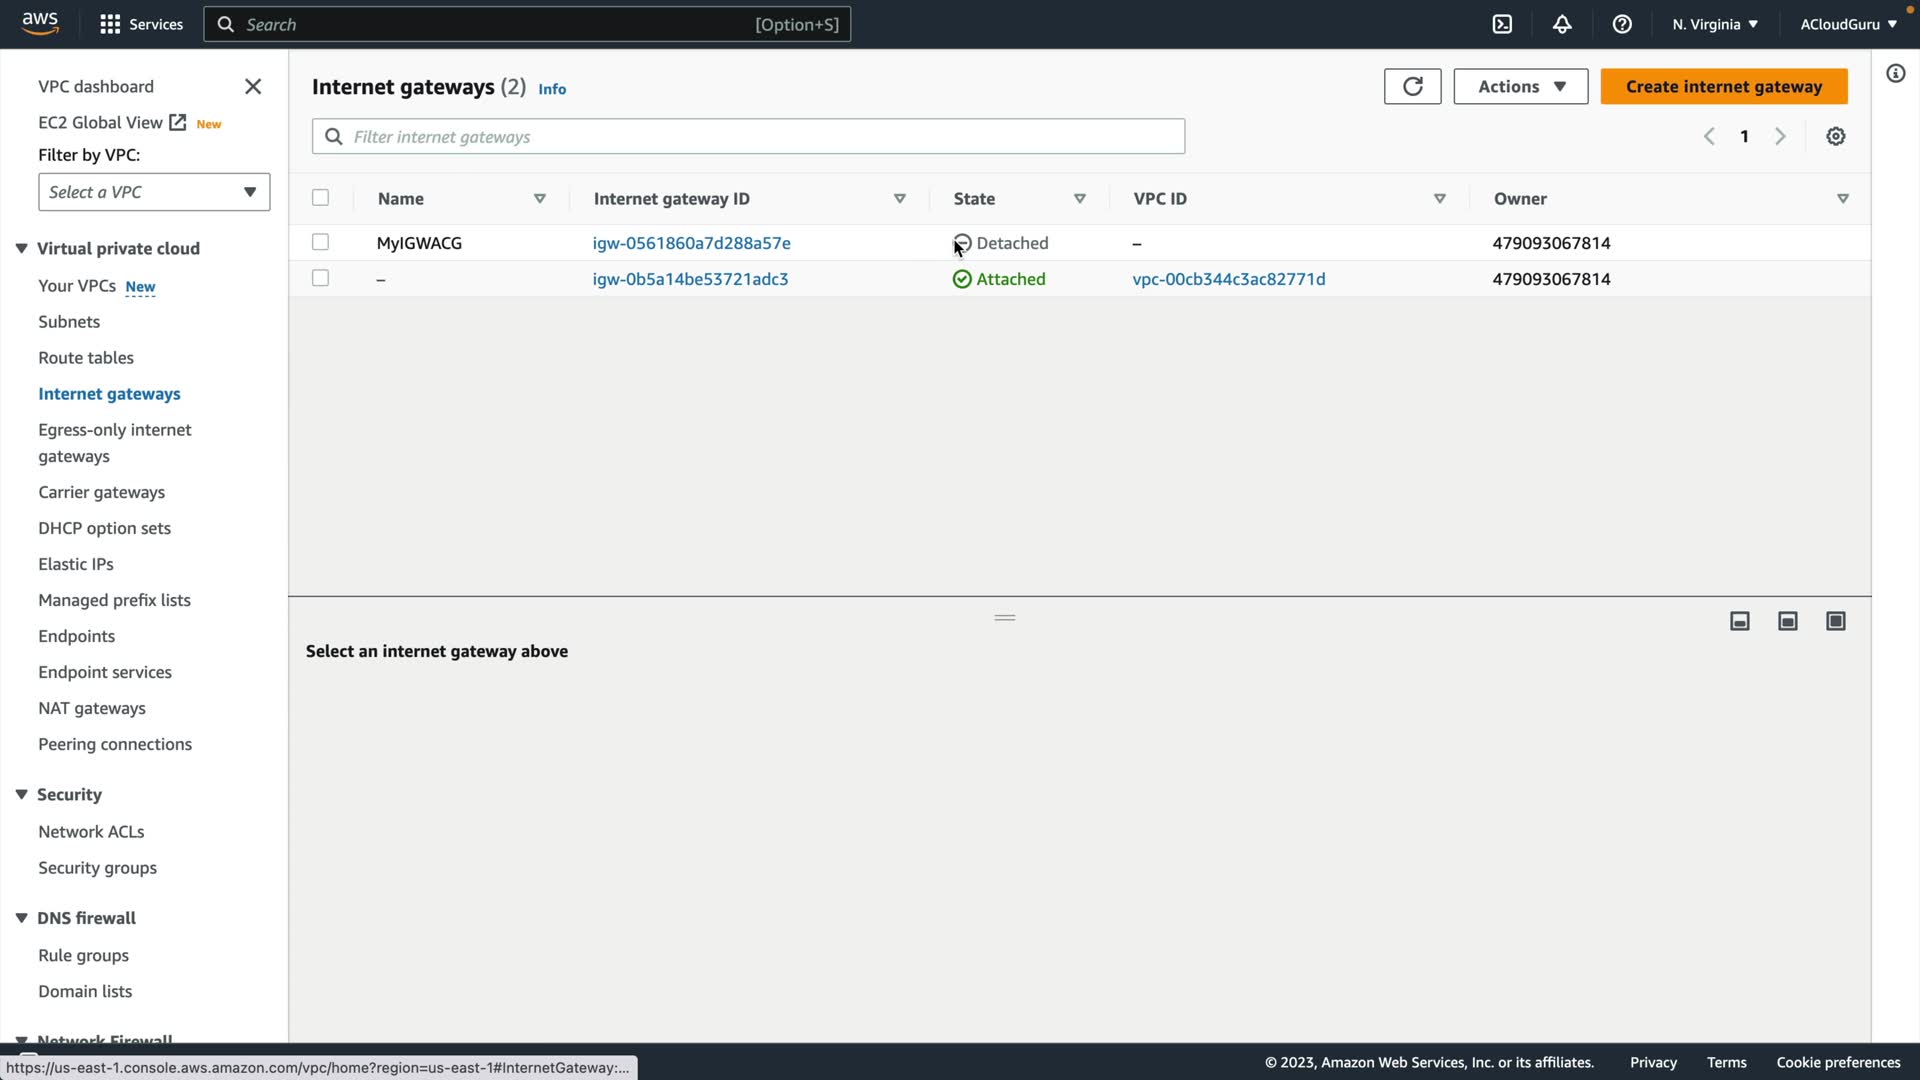Open the Services grid menu
The width and height of the screenshot is (1920, 1080).
point(110,24)
